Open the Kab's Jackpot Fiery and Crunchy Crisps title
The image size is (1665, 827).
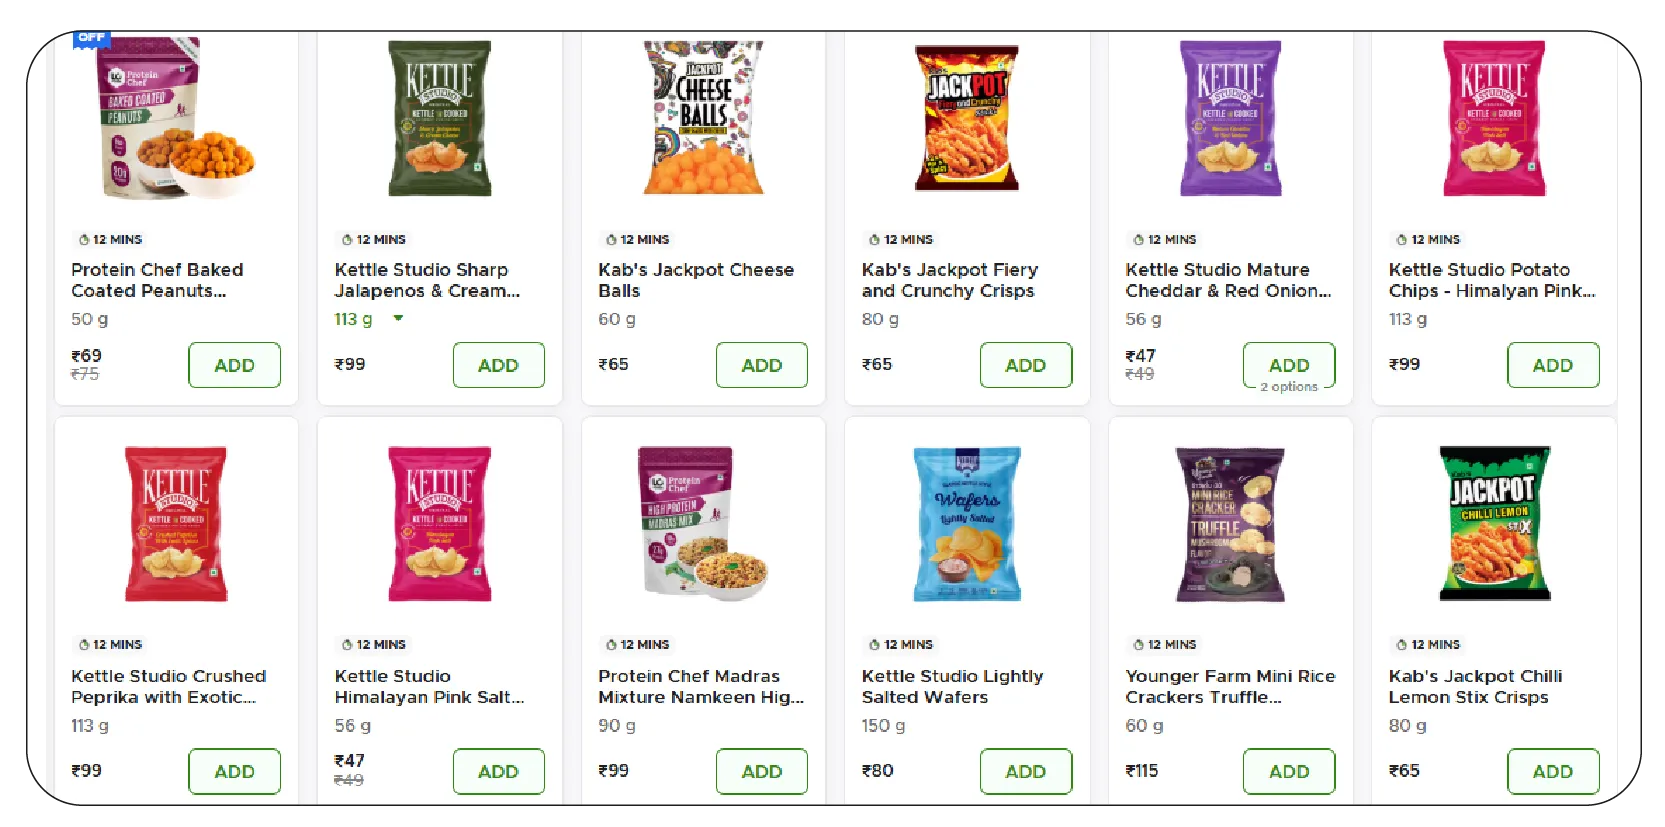coord(950,280)
